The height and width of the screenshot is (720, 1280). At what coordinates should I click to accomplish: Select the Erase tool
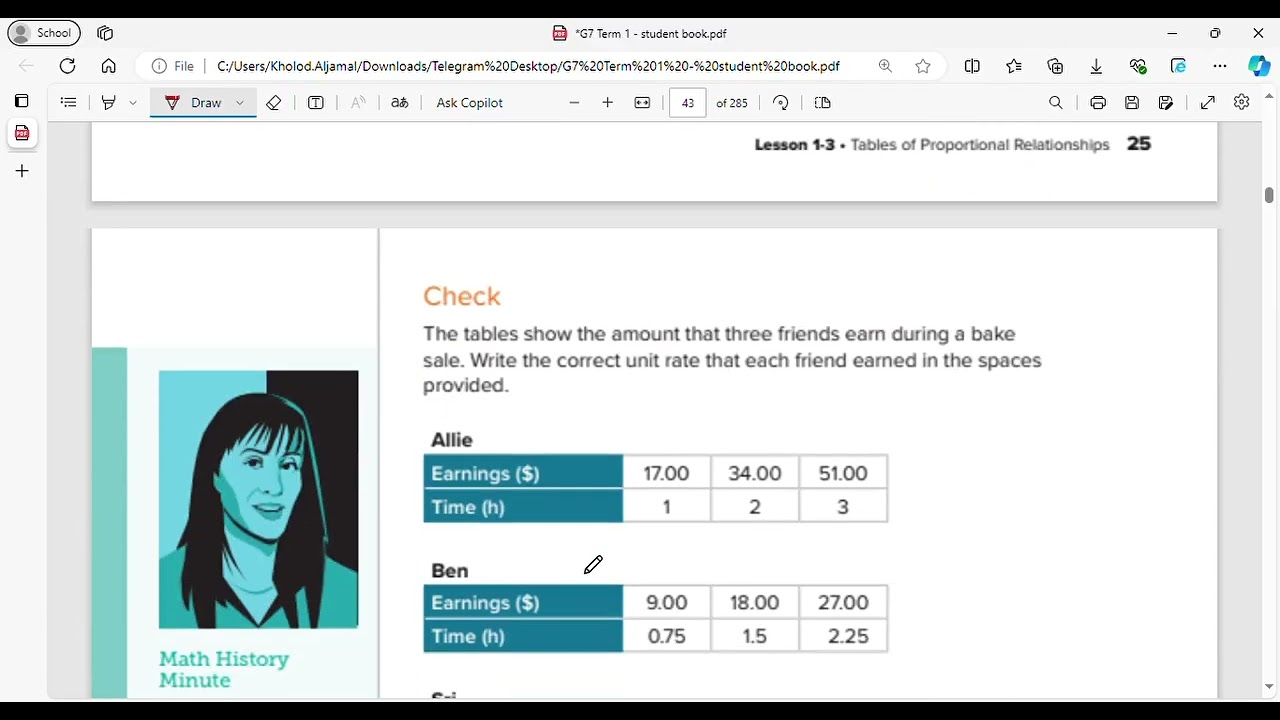click(x=273, y=102)
